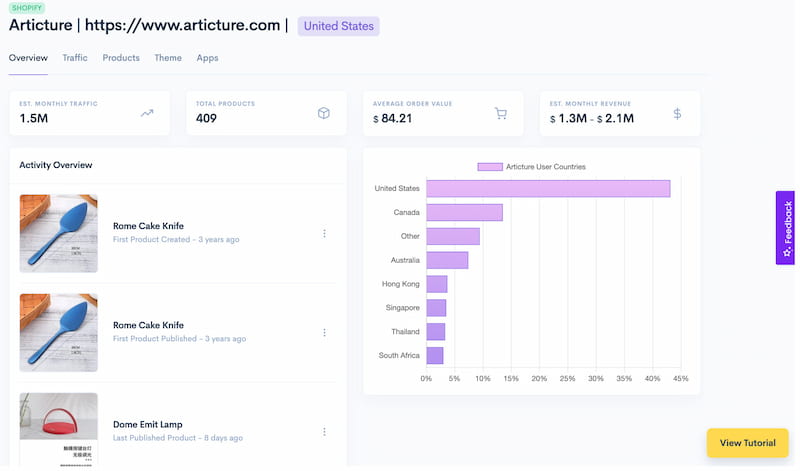
Task: Click the View Tutorial button
Action: click(x=747, y=443)
